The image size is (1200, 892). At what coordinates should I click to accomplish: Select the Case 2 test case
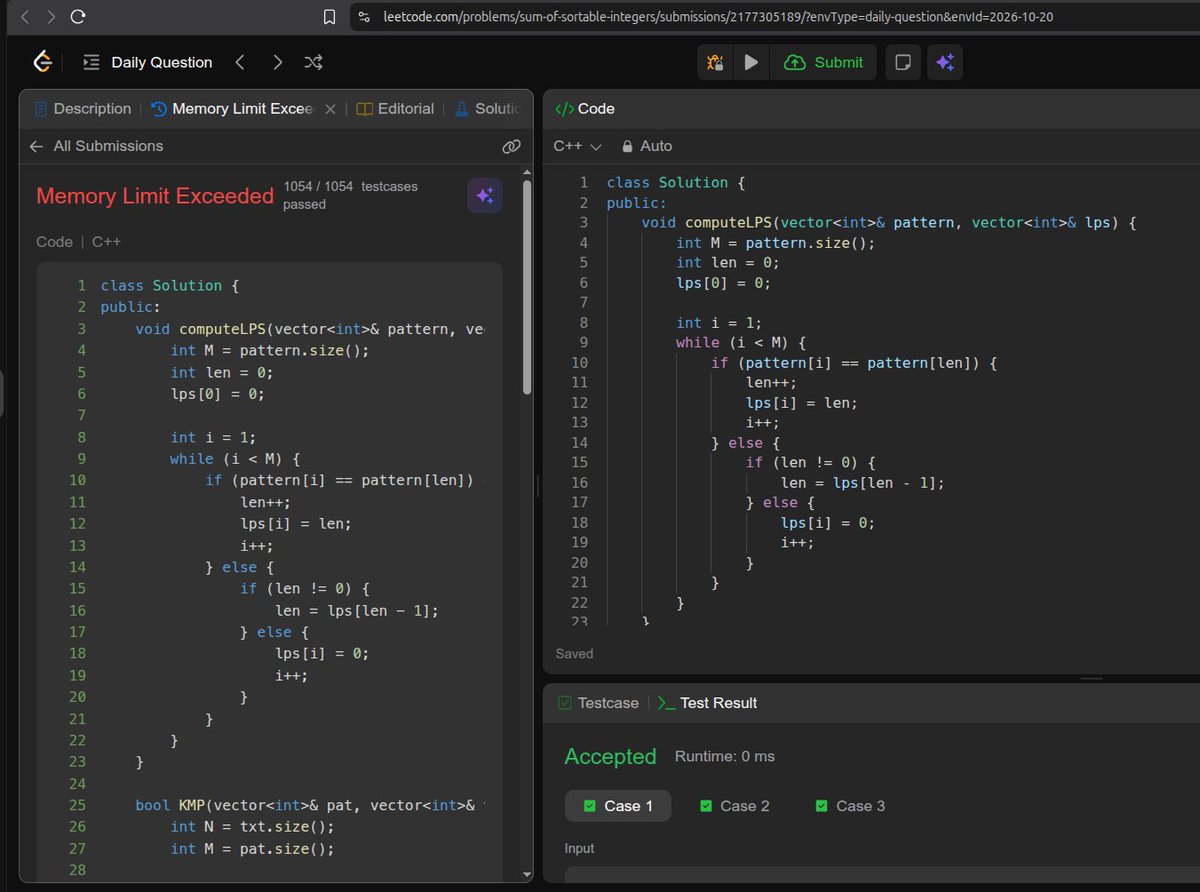735,806
